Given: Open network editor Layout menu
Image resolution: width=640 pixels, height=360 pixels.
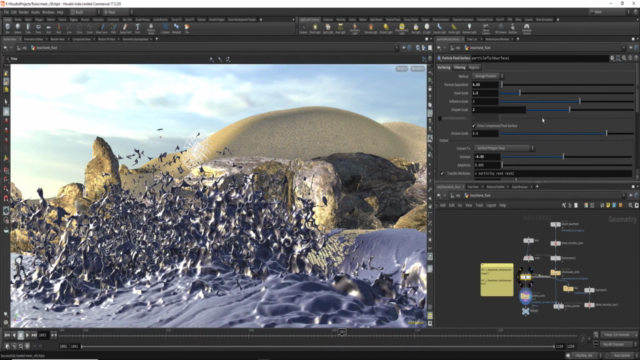Looking at the screenshot, I should (491, 205).
